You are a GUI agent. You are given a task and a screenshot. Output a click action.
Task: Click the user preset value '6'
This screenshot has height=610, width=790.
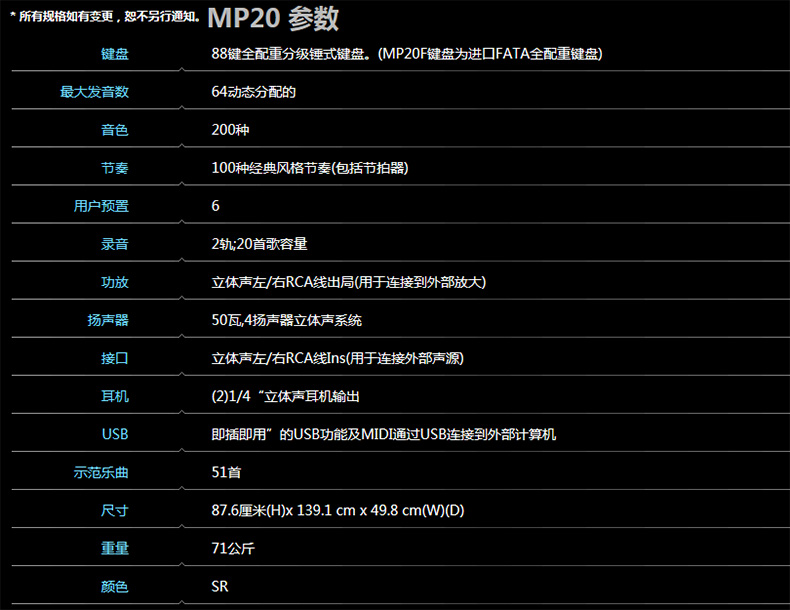pyautogui.click(x=215, y=206)
